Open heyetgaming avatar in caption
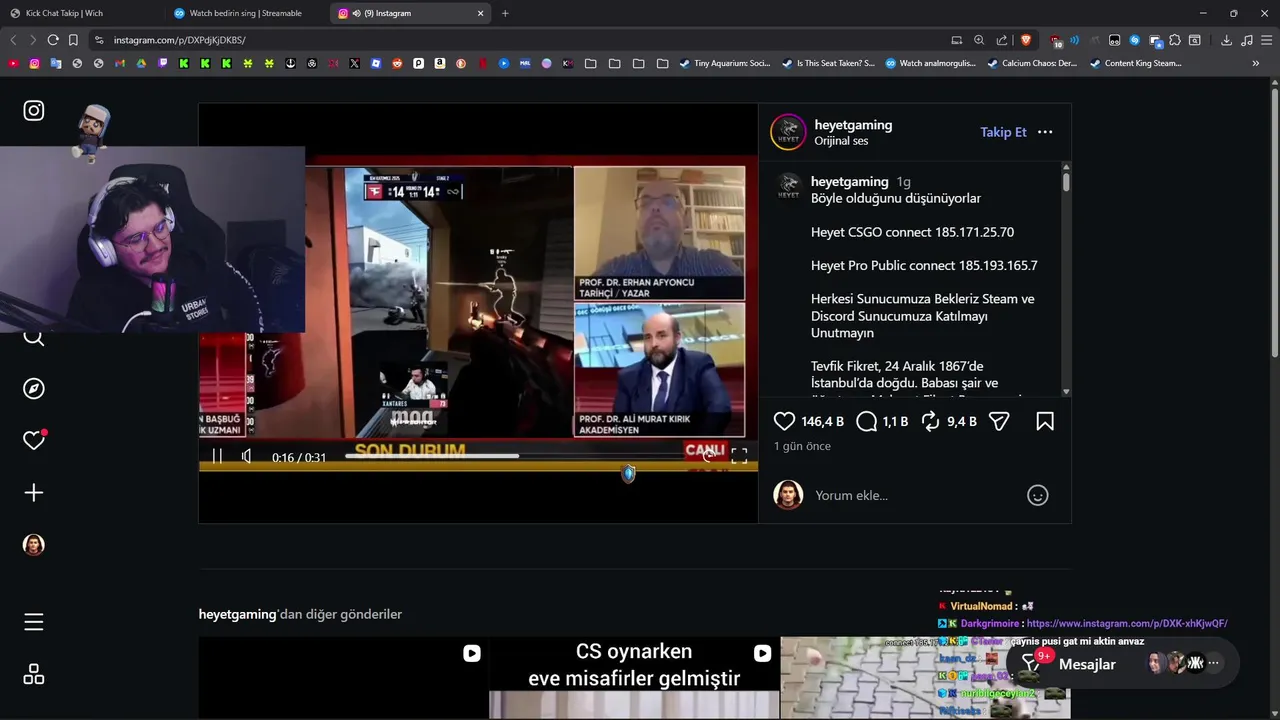 click(x=789, y=186)
